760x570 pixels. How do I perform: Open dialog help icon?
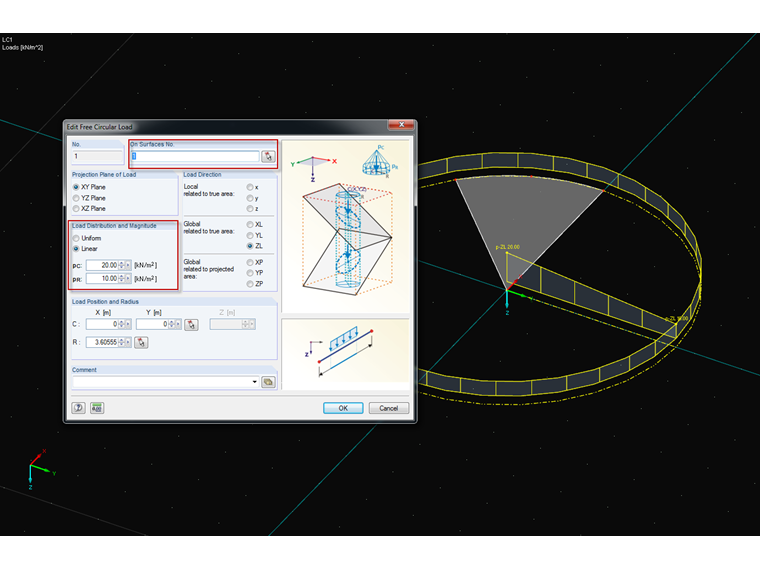point(79,408)
